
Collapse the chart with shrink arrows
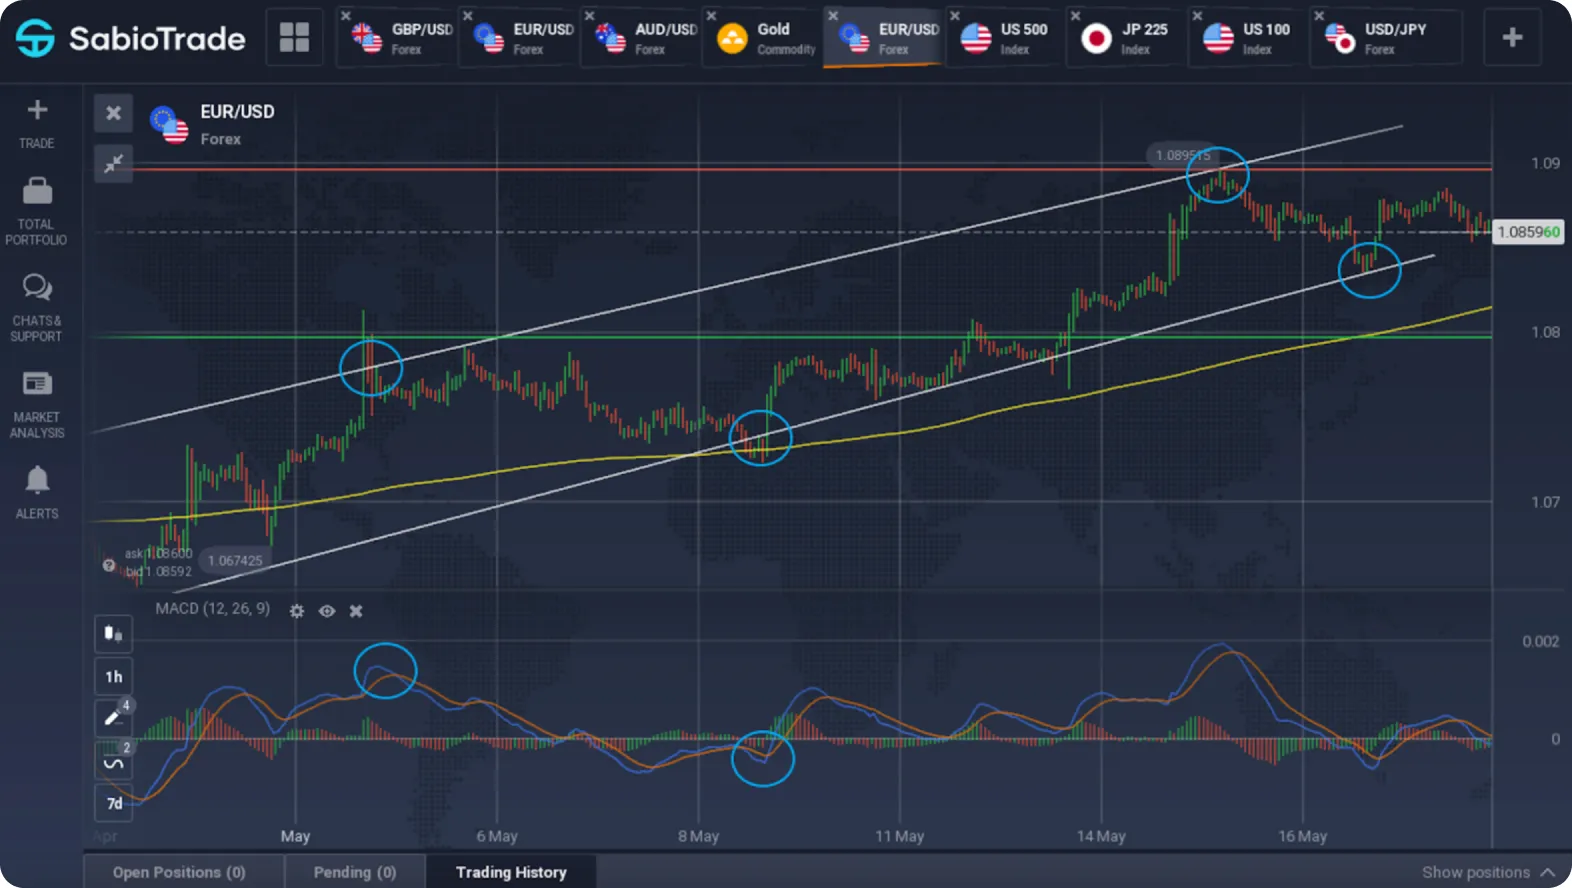(x=114, y=163)
